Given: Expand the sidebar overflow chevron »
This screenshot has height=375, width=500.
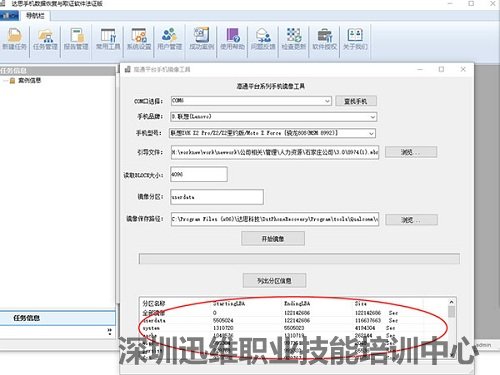Looking at the screenshot, I should [x=110, y=331].
